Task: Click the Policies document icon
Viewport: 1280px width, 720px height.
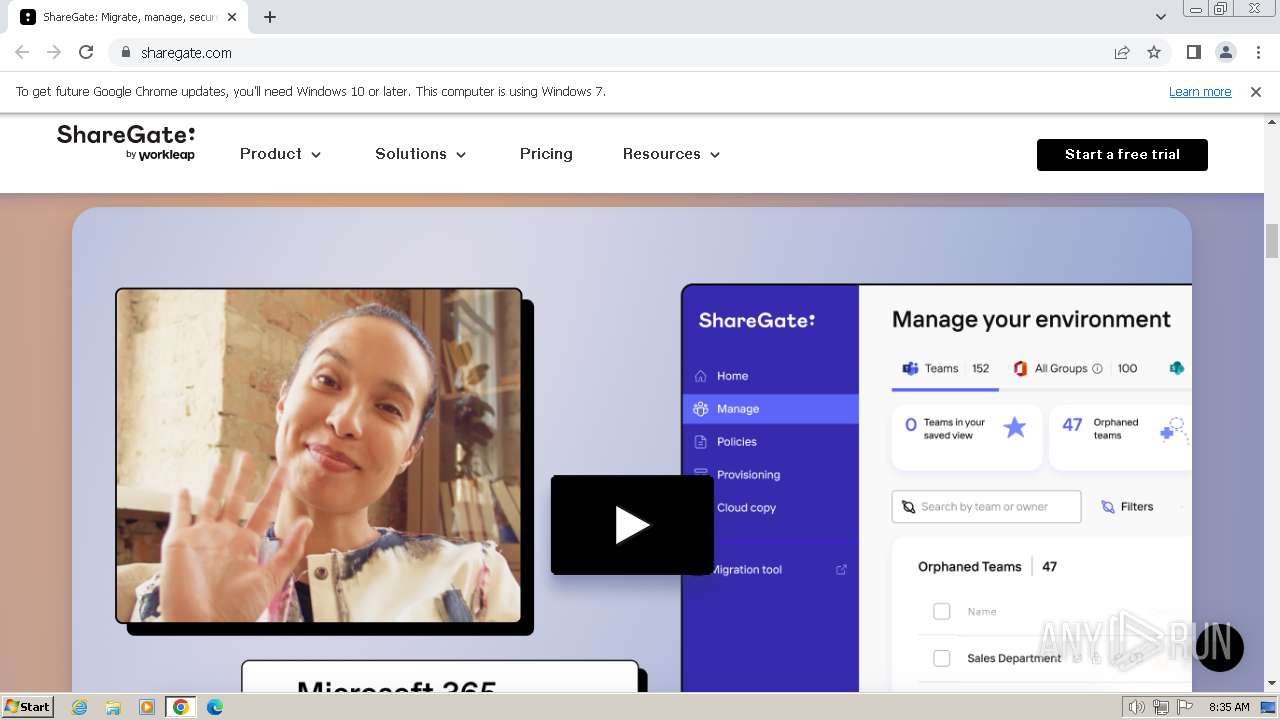Action: click(700, 442)
